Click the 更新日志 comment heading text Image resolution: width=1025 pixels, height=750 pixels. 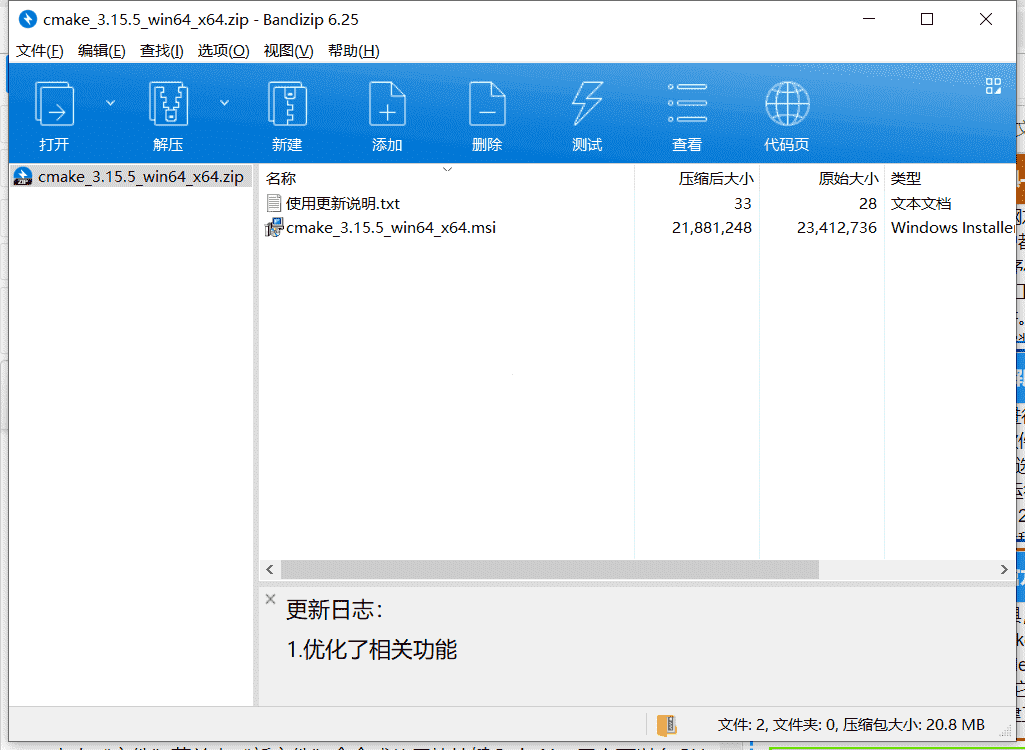(x=334, y=610)
